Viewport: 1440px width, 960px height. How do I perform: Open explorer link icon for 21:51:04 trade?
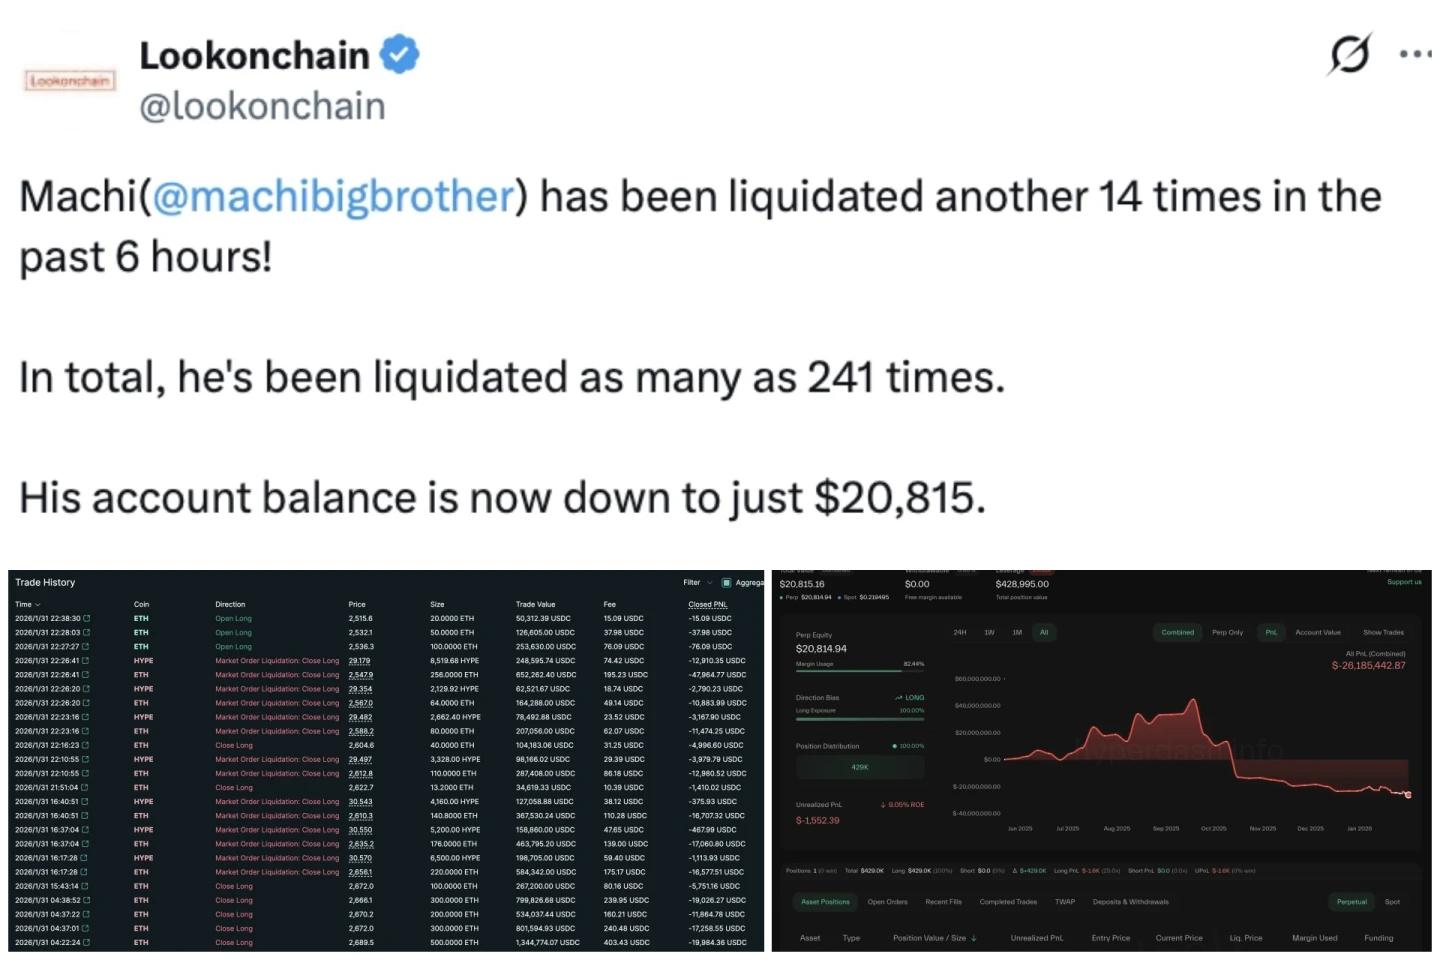[x=87, y=788]
